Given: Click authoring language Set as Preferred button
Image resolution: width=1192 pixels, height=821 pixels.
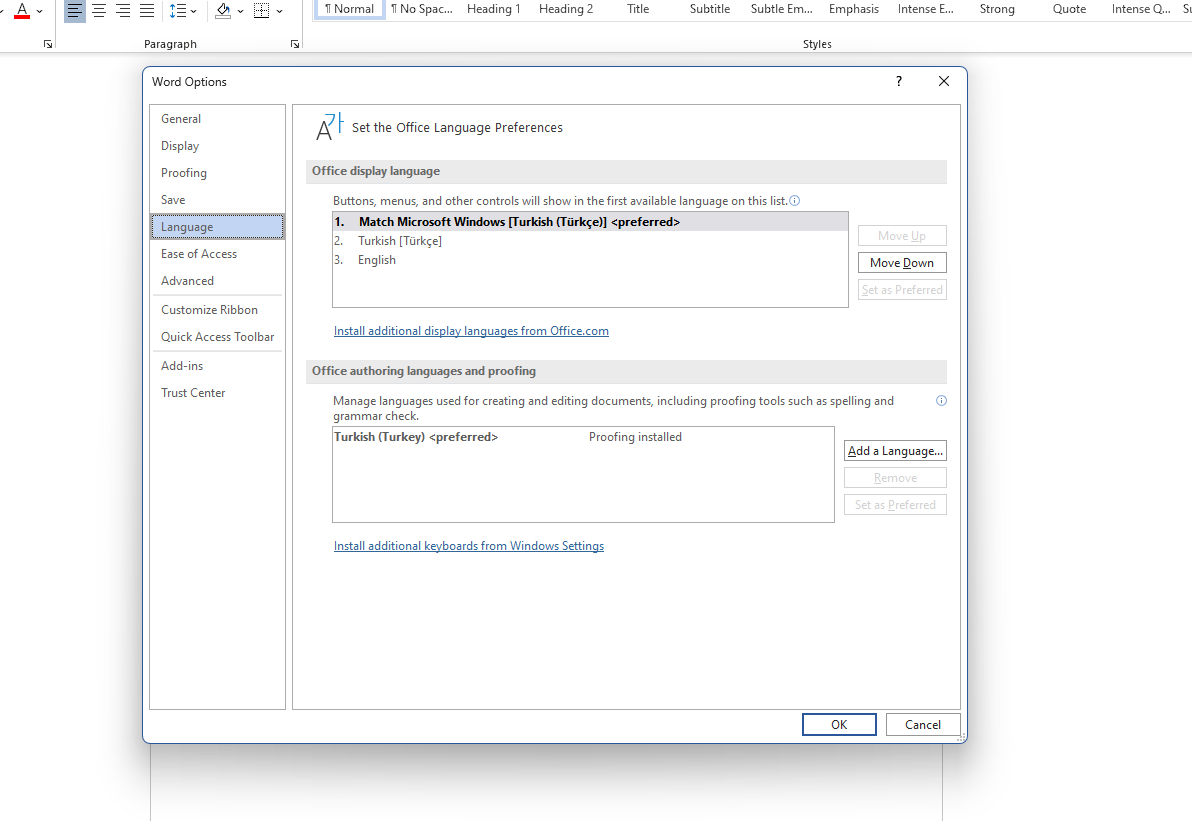Looking at the screenshot, I should pos(895,505).
